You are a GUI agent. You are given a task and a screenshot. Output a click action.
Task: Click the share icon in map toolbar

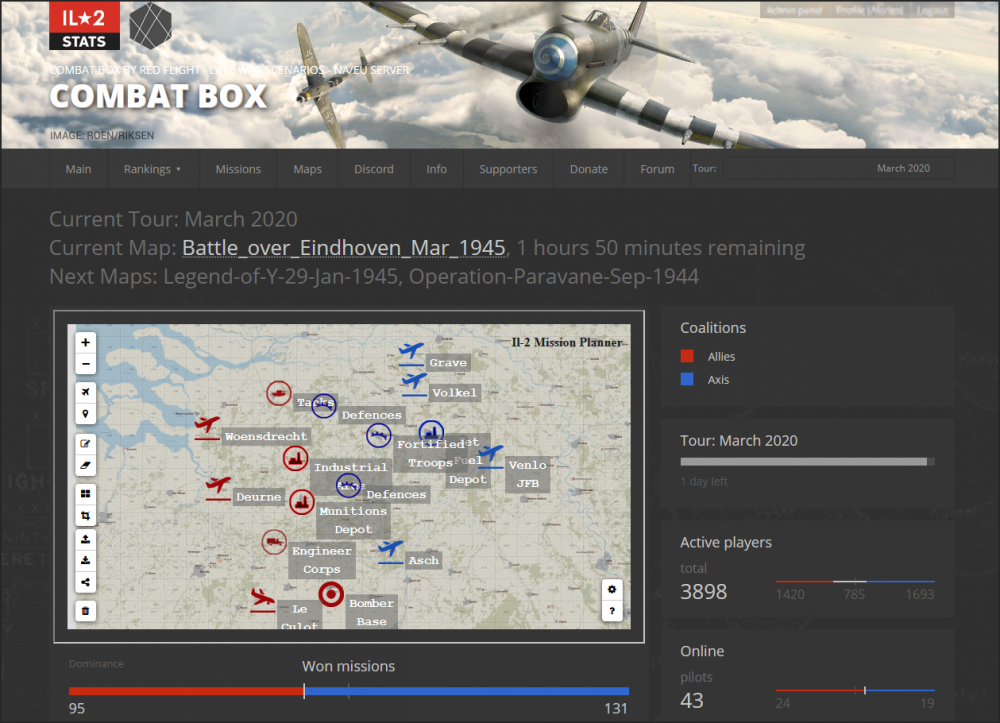[x=85, y=582]
